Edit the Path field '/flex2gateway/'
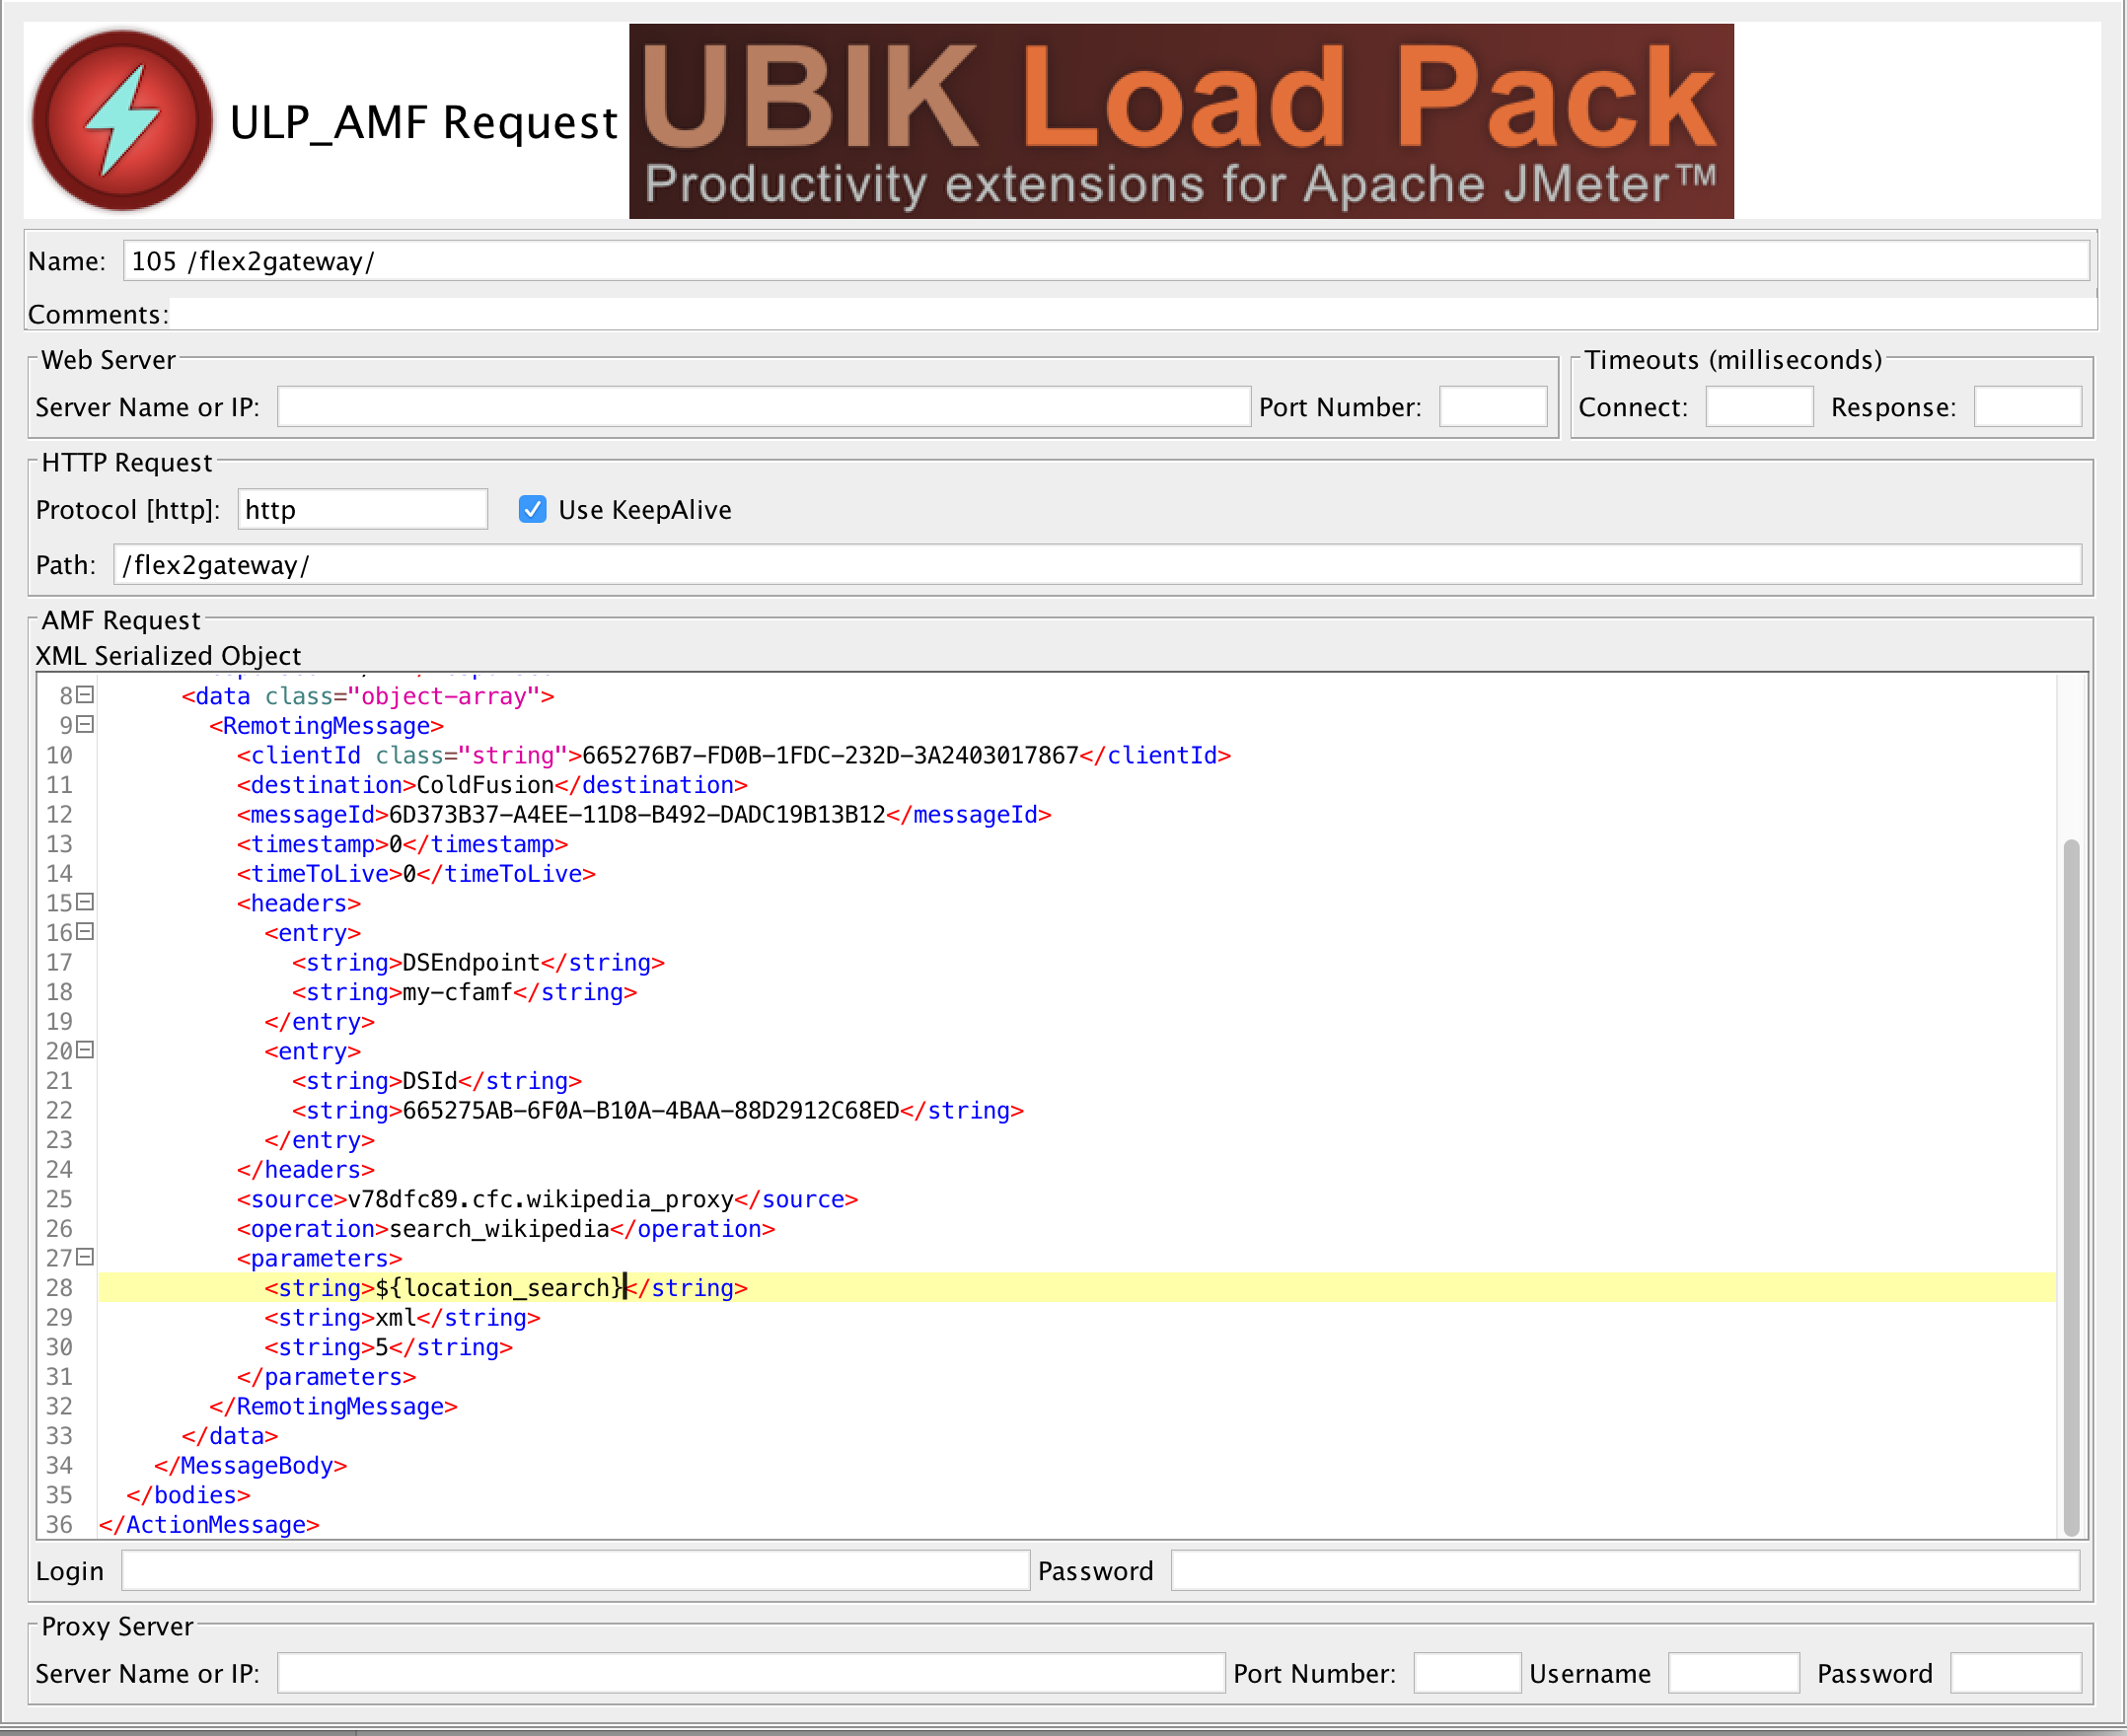The image size is (2127, 1736). coord(1098,565)
